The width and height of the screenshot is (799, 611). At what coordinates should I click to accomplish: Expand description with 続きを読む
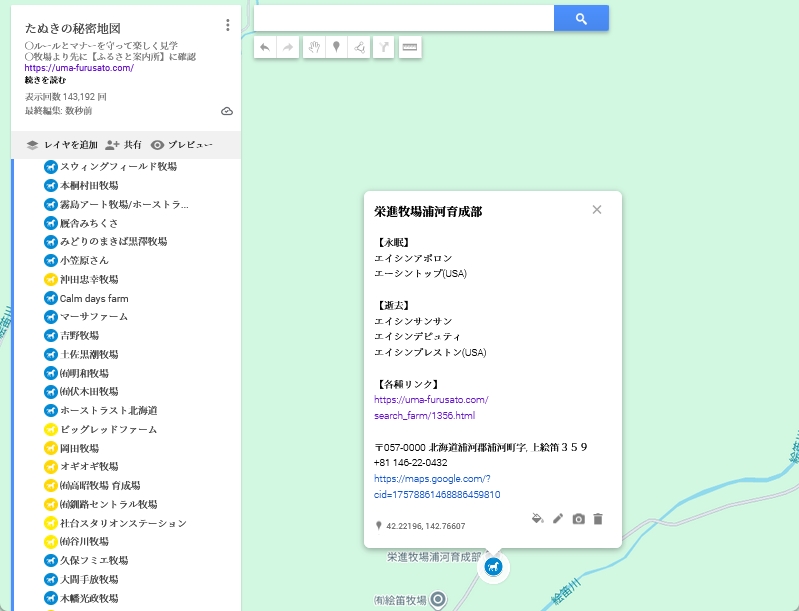click(x=46, y=80)
